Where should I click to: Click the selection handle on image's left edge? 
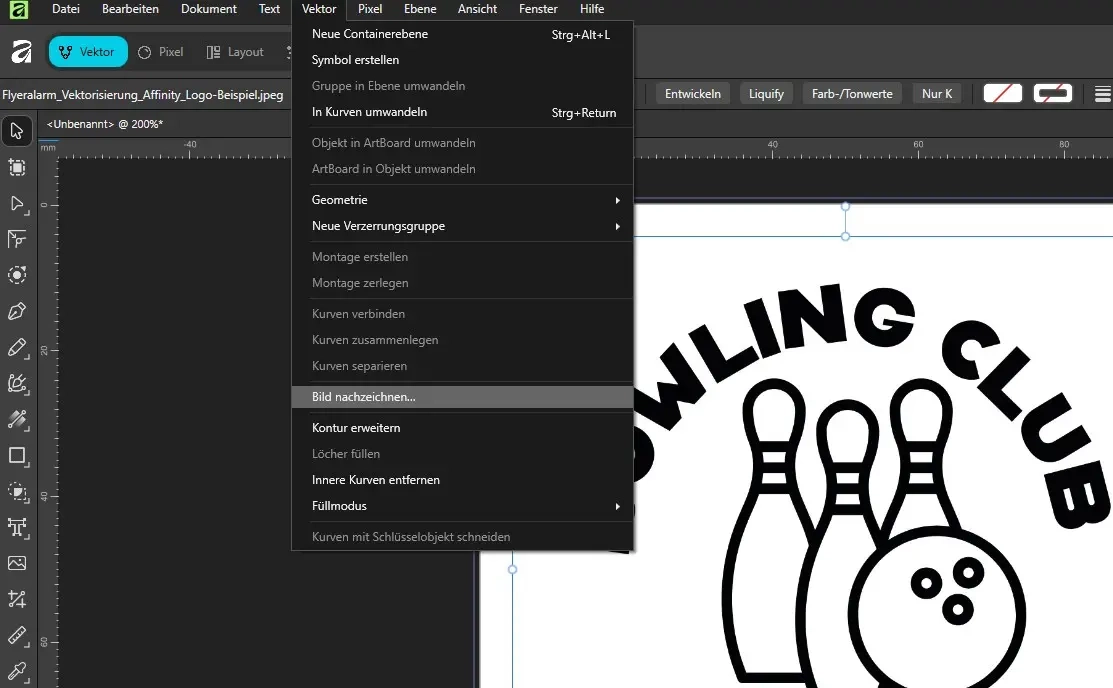click(x=512, y=569)
